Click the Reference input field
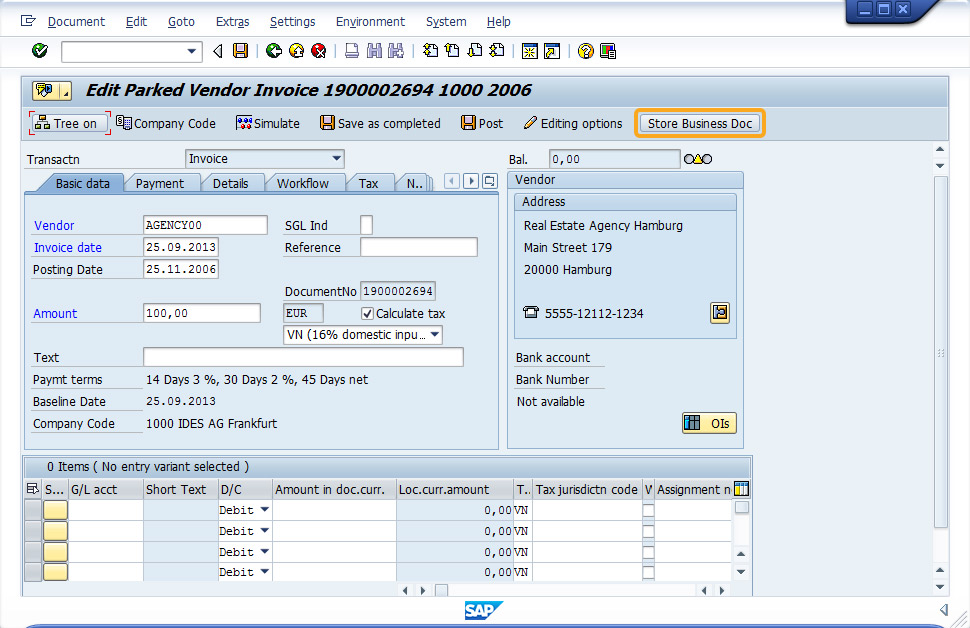 [x=419, y=247]
